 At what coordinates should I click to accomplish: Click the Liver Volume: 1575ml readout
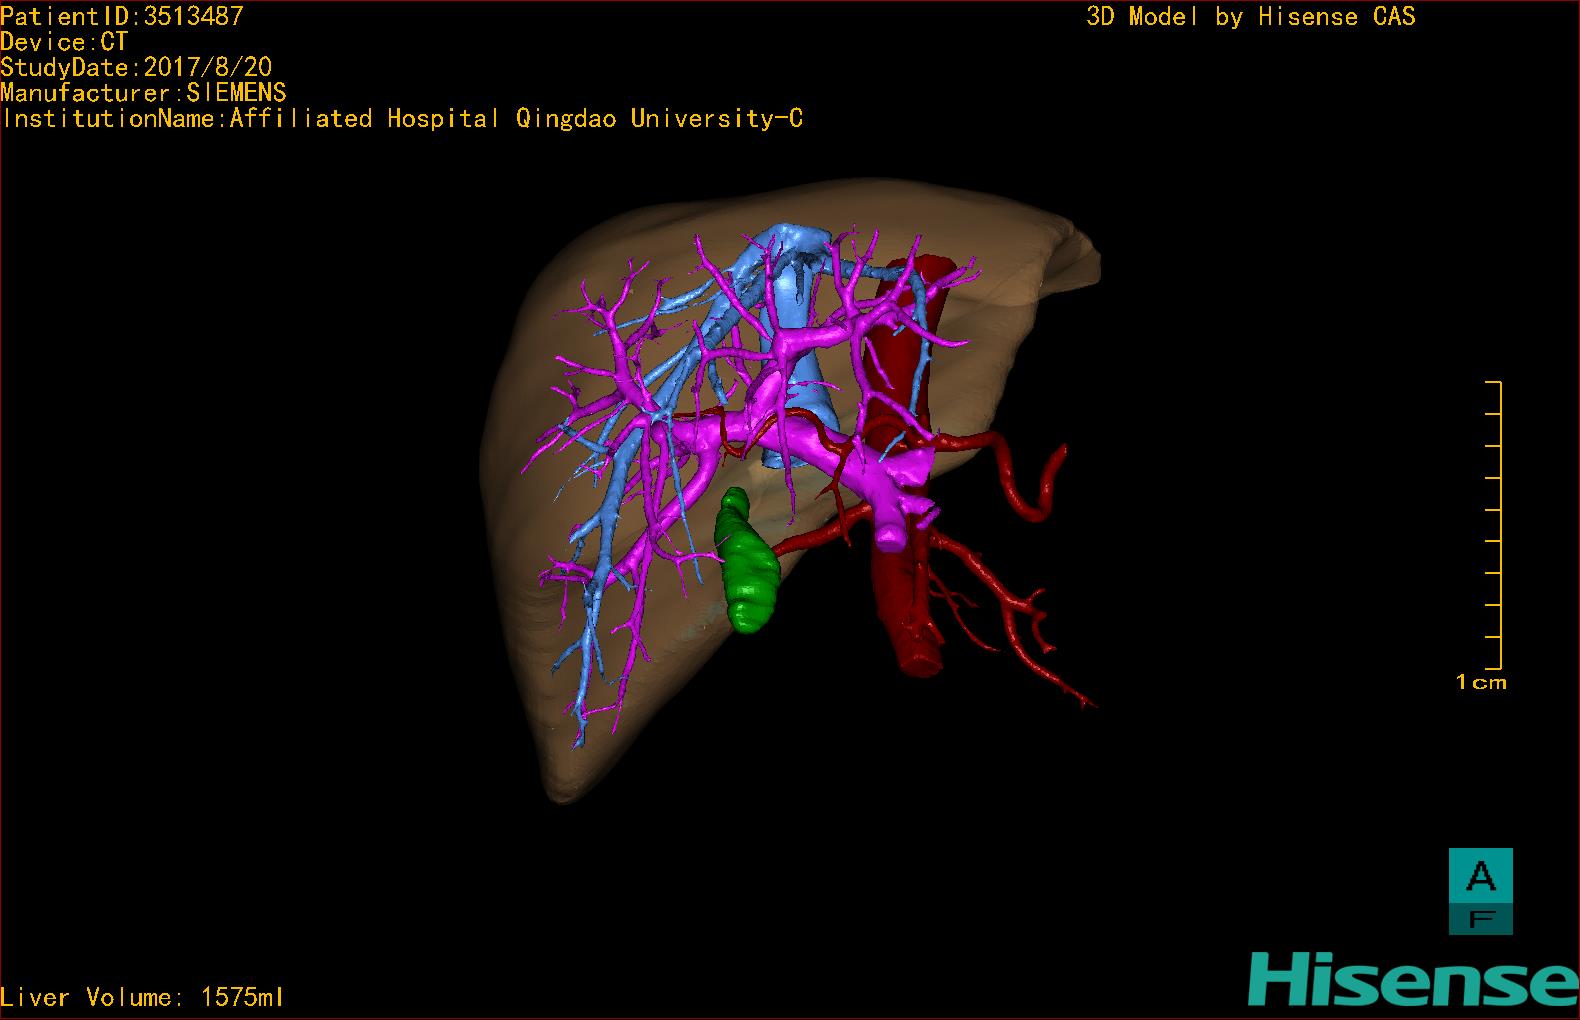tap(142, 997)
